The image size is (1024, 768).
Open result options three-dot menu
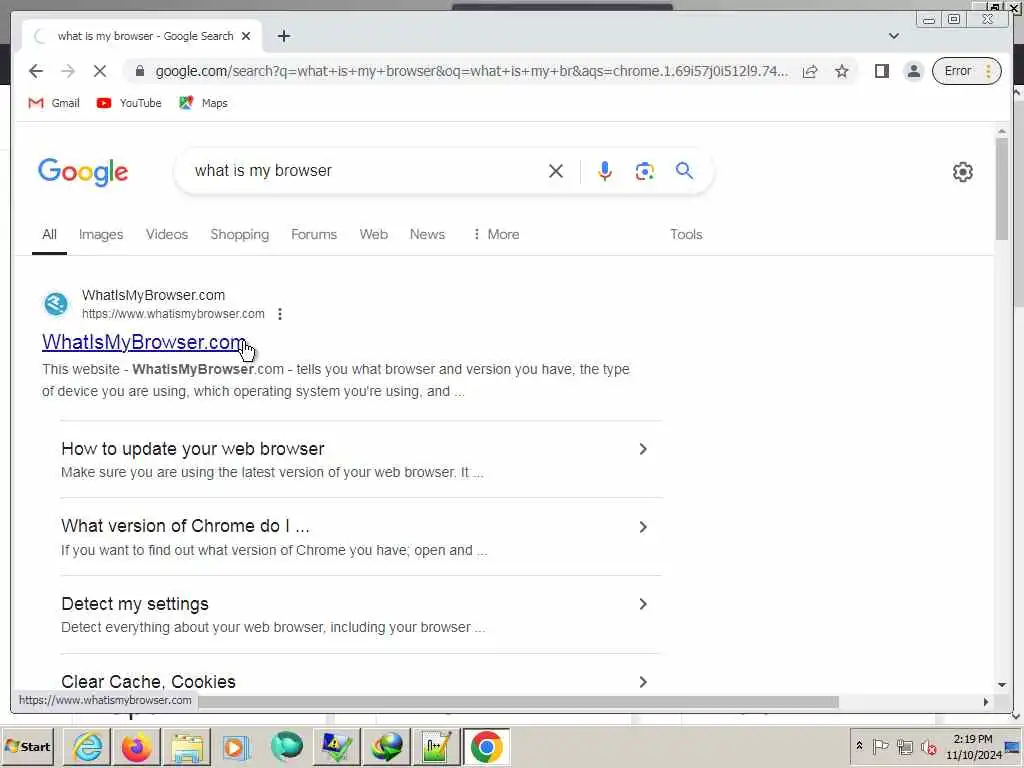pyautogui.click(x=280, y=314)
